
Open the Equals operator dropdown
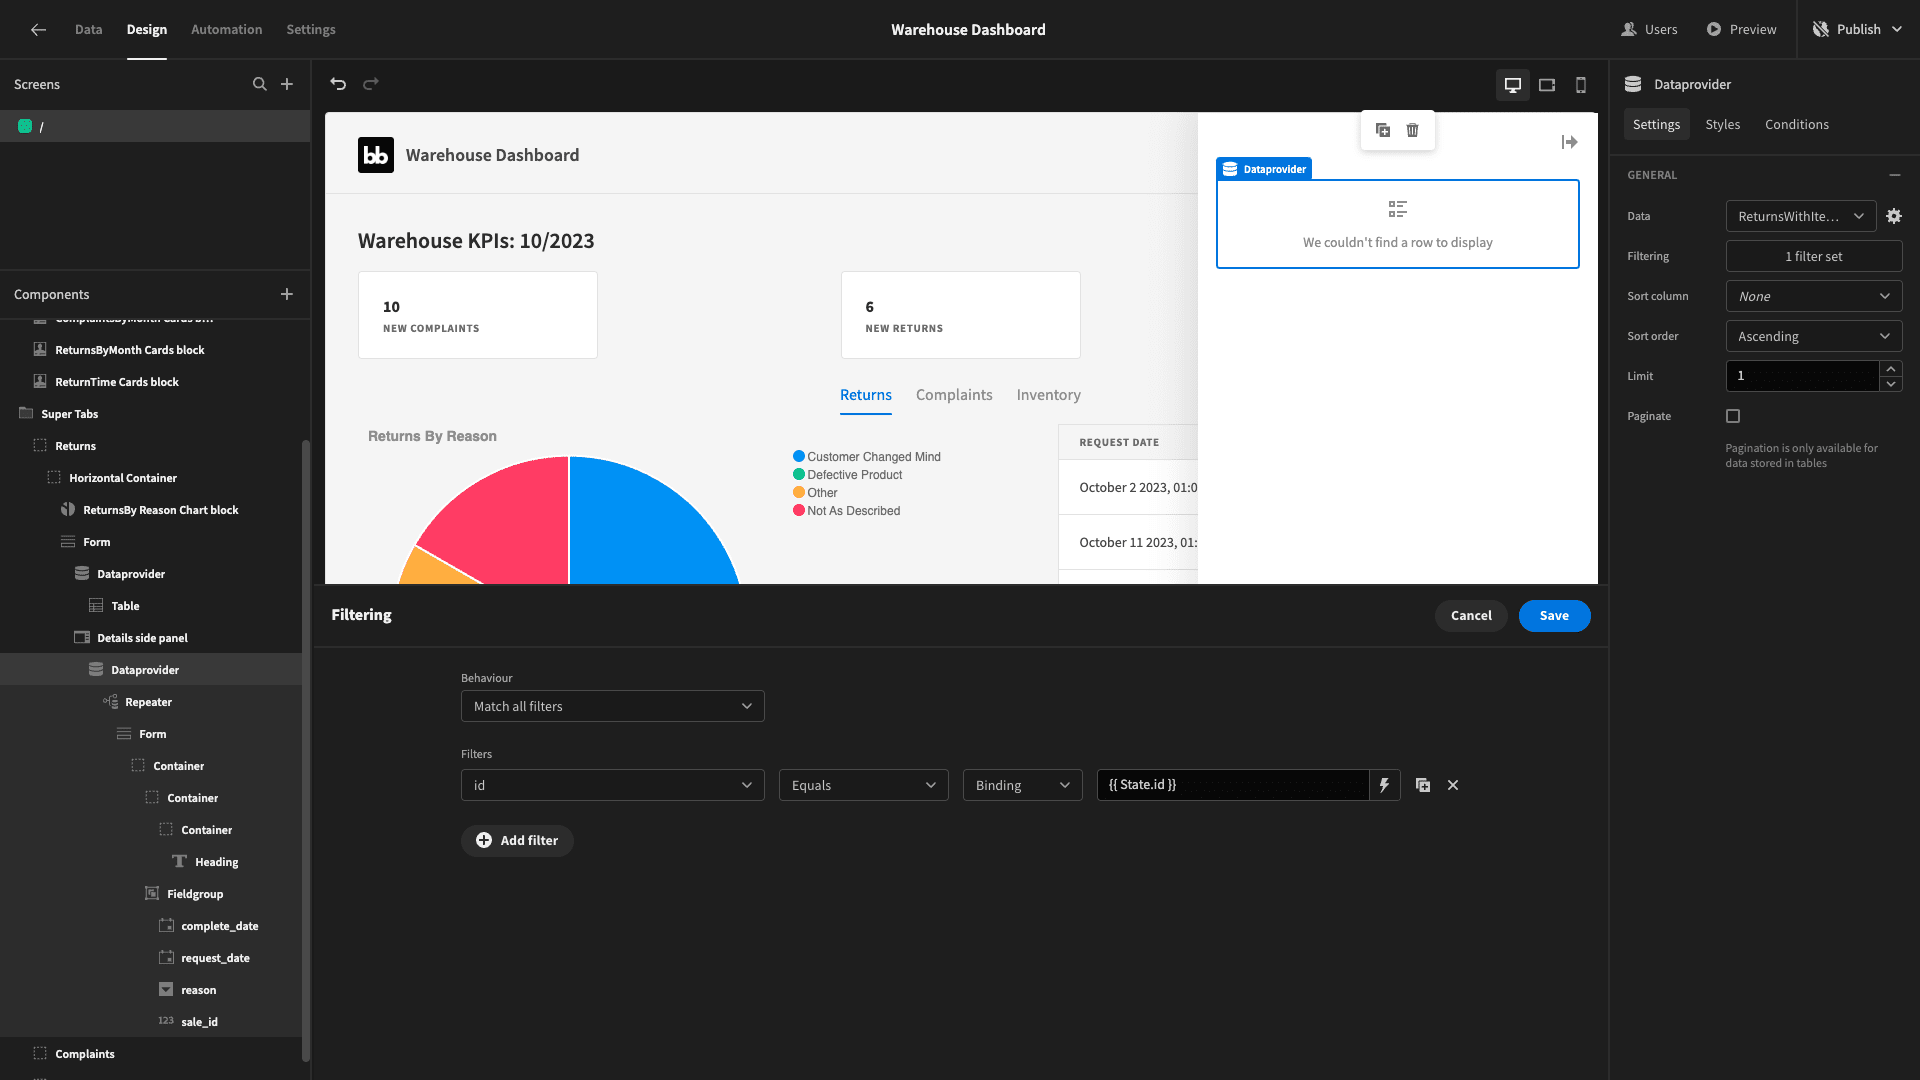864,785
